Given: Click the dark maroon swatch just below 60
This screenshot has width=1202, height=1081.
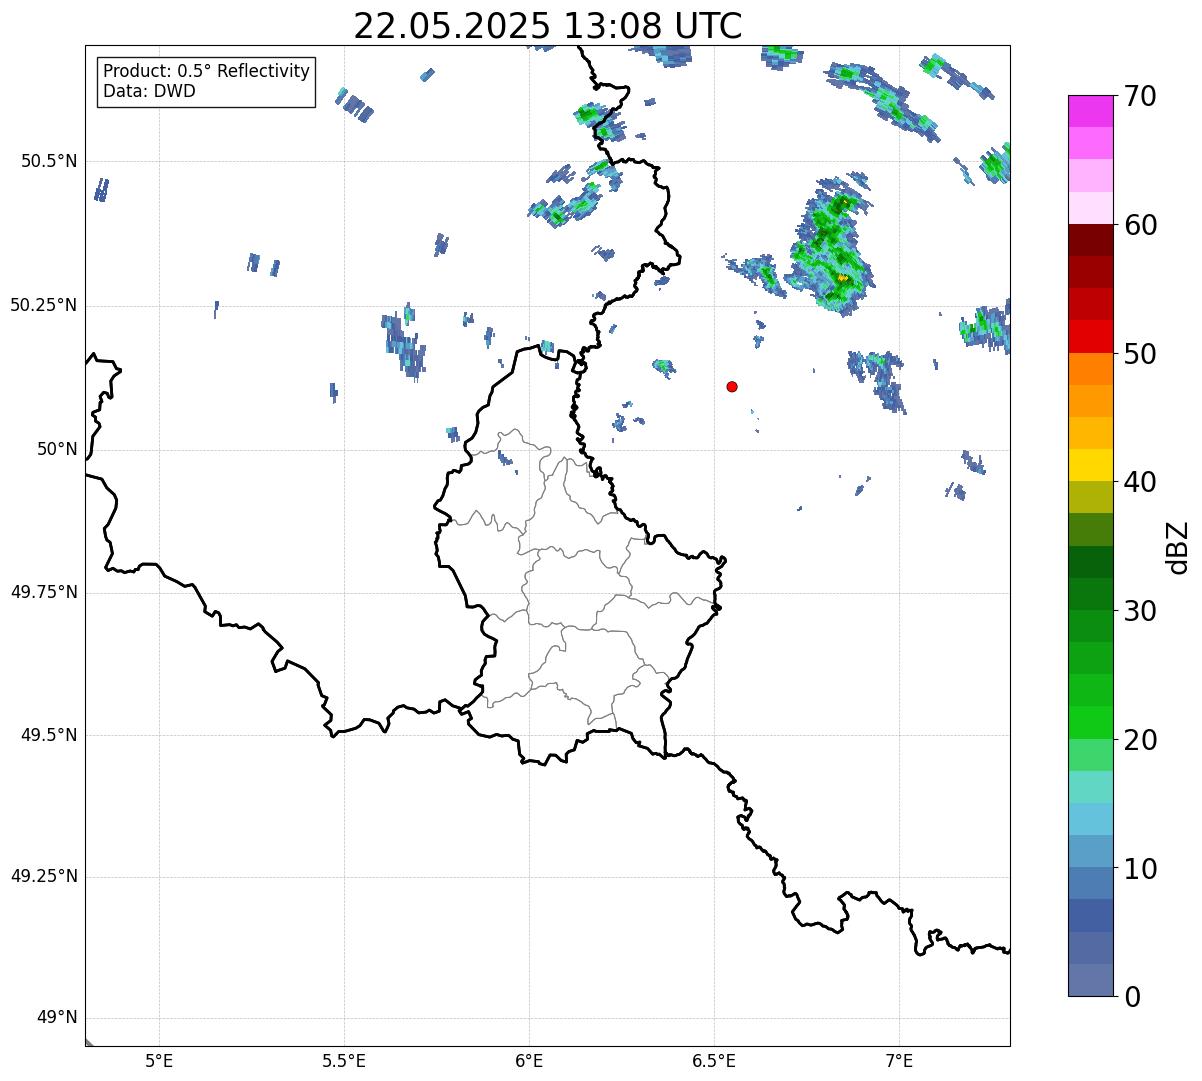Looking at the screenshot, I should (x=1091, y=240).
